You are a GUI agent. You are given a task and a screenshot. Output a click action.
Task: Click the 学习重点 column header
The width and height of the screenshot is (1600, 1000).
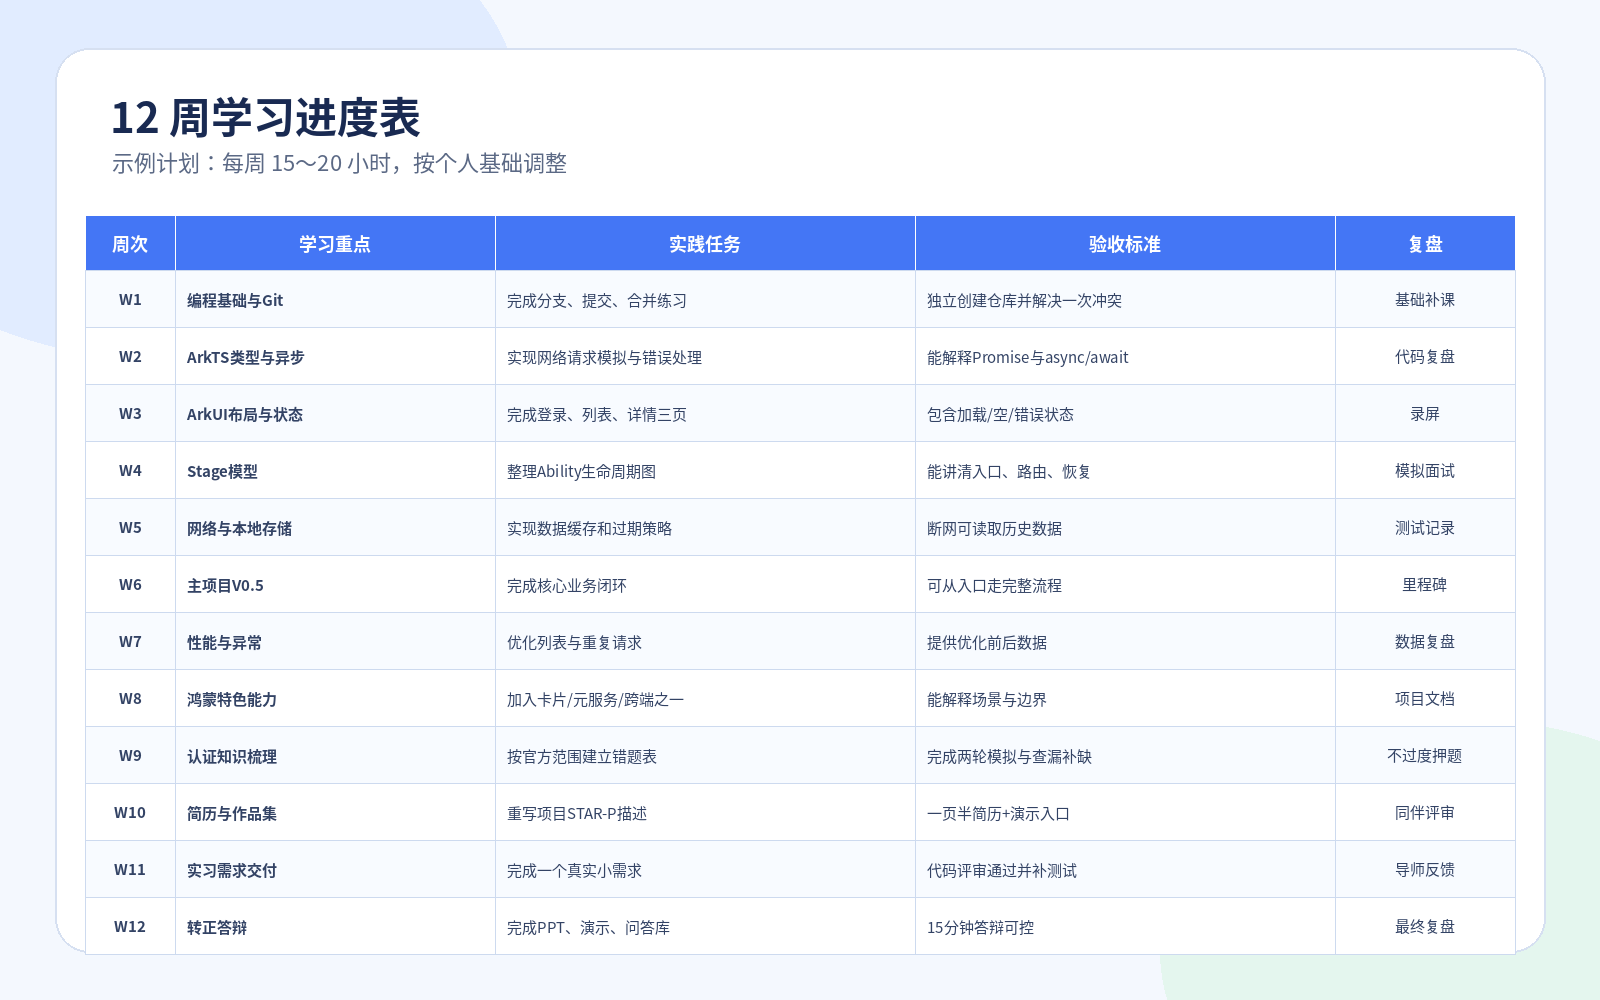click(335, 243)
